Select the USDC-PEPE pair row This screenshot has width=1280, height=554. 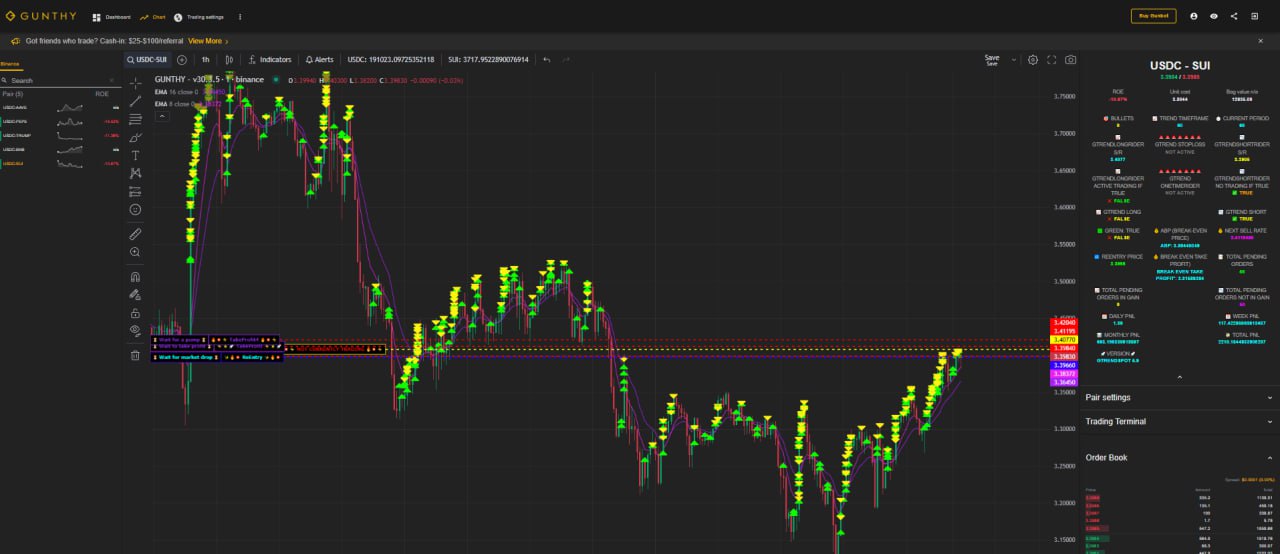60,121
